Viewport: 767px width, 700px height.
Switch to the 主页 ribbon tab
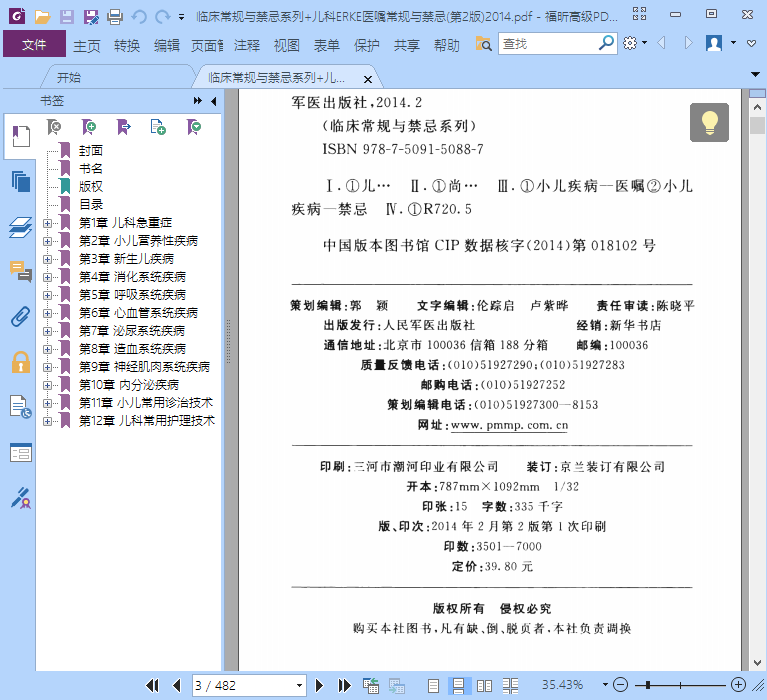pos(87,45)
